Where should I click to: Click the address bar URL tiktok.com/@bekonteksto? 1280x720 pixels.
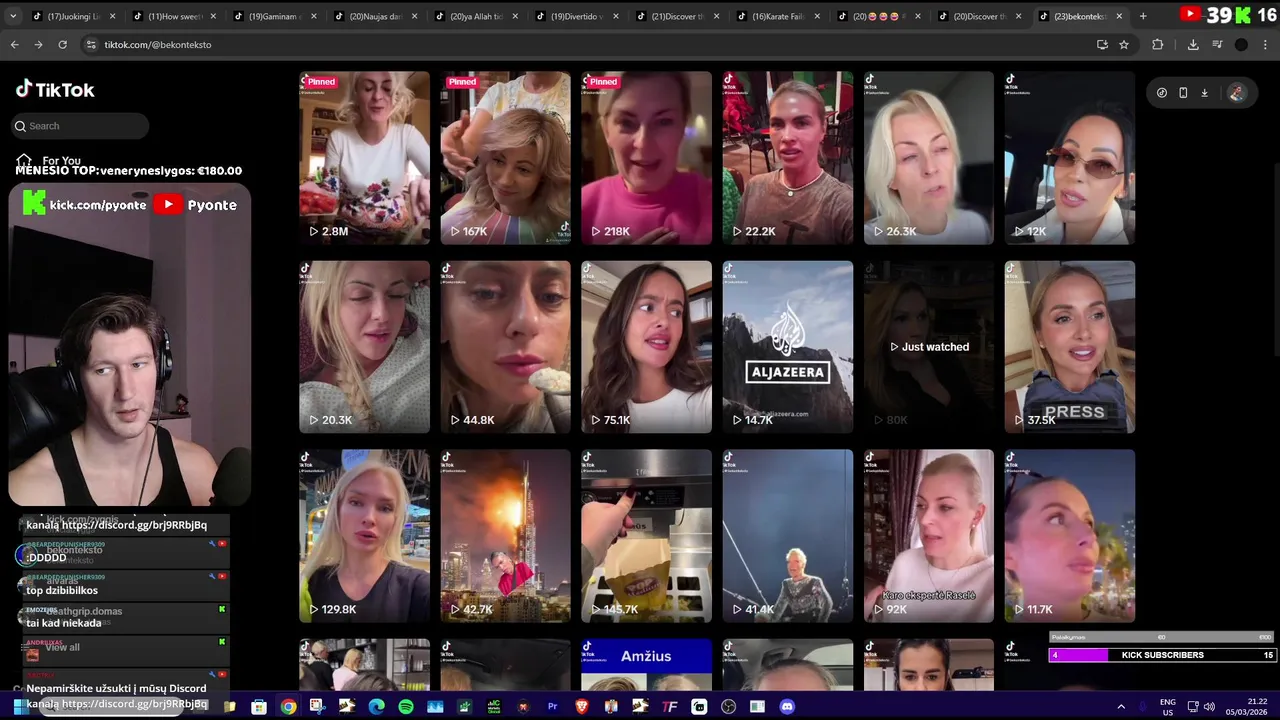pos(158,45)
